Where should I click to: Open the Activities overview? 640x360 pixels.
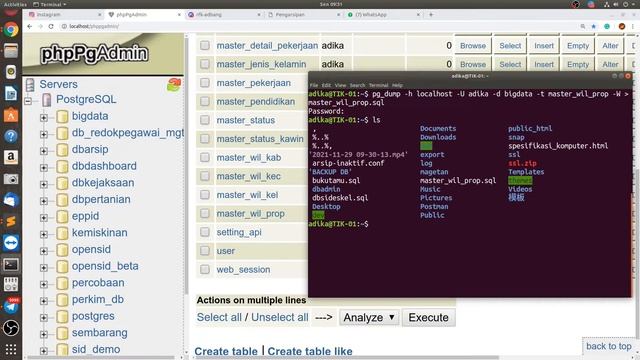pos(15,4)
